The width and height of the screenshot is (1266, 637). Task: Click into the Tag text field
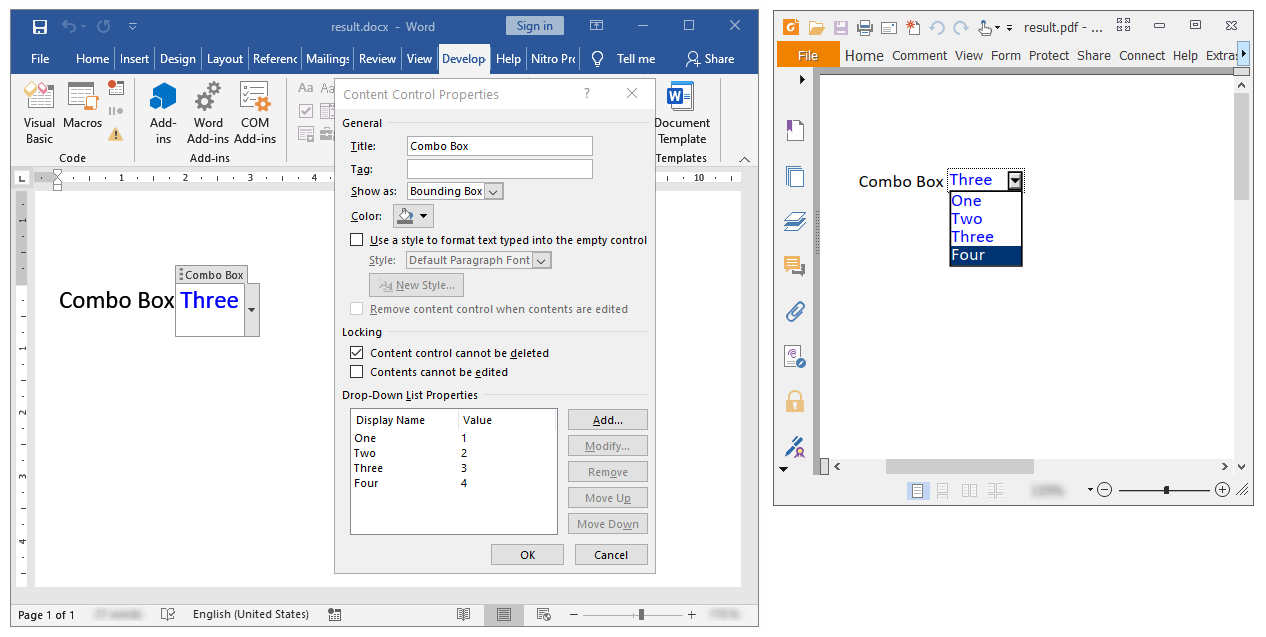499,169
